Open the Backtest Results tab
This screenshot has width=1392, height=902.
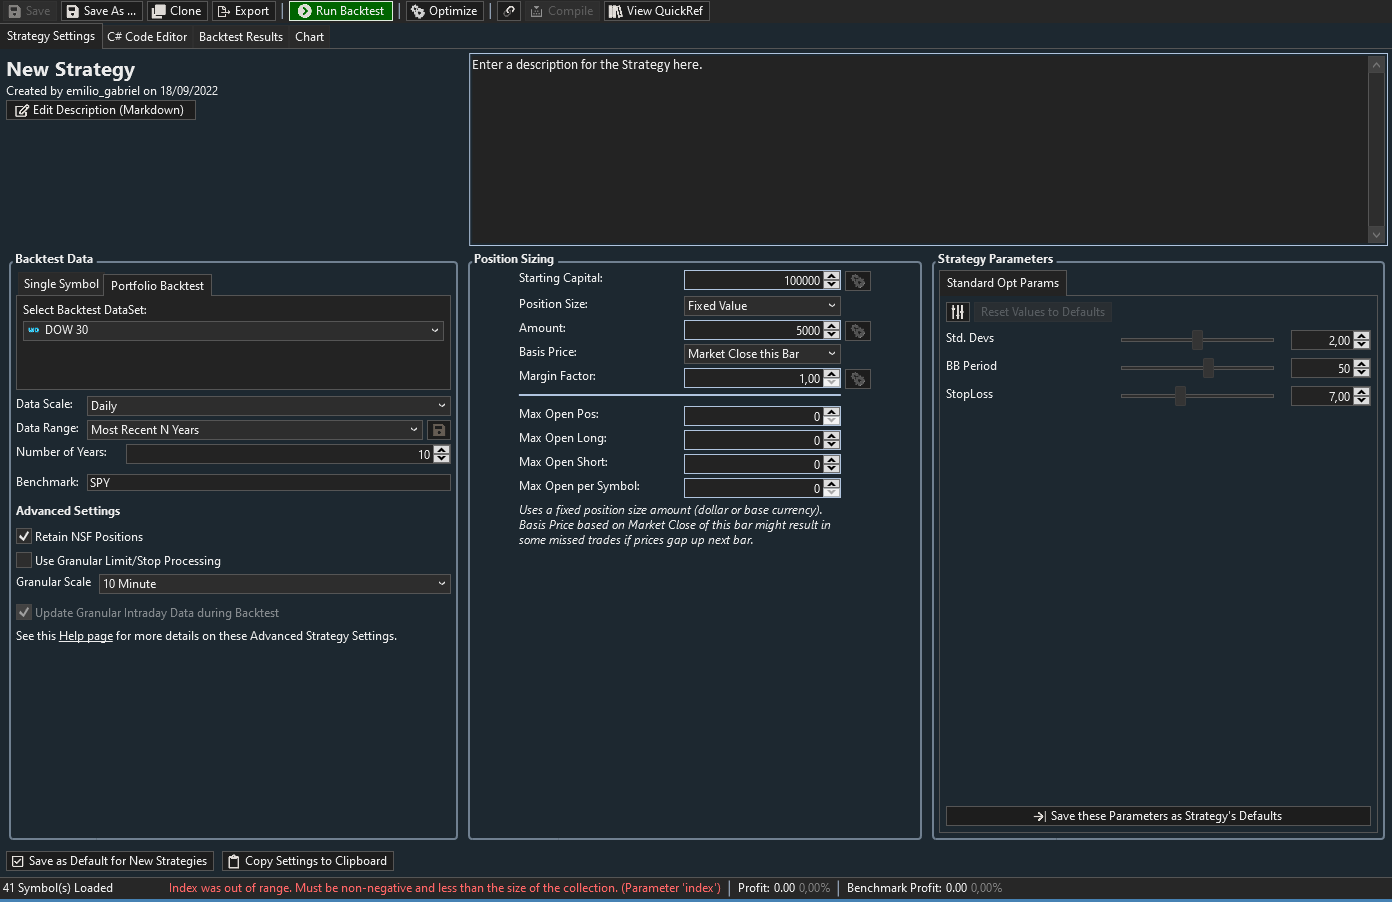[x=241, y=37]
